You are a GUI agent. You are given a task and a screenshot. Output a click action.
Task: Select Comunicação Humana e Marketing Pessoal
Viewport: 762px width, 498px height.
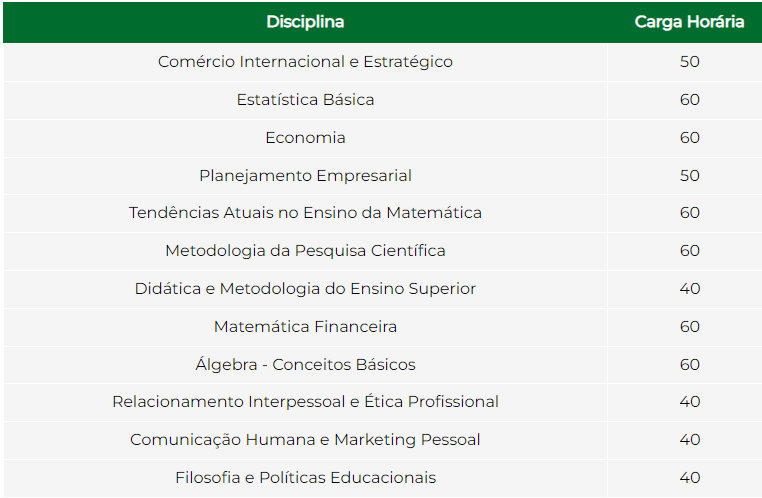305,440
